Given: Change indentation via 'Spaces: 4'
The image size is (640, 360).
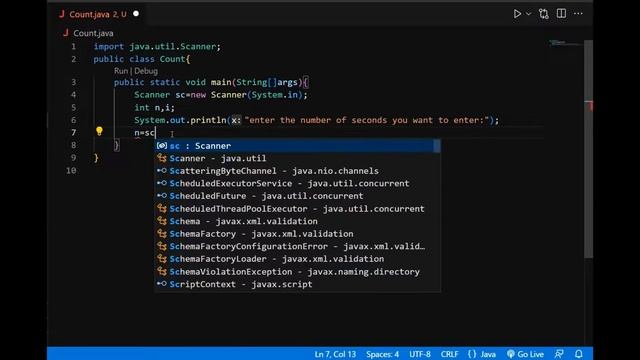Looking at the screenshot, I should click(382, 354).
